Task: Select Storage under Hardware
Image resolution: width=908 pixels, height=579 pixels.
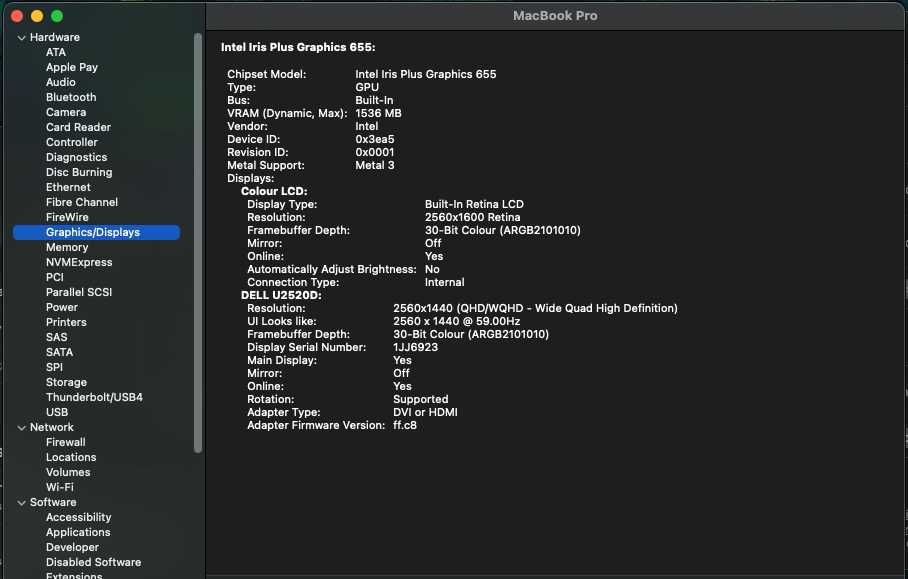Action: click(x=66, y=383)
